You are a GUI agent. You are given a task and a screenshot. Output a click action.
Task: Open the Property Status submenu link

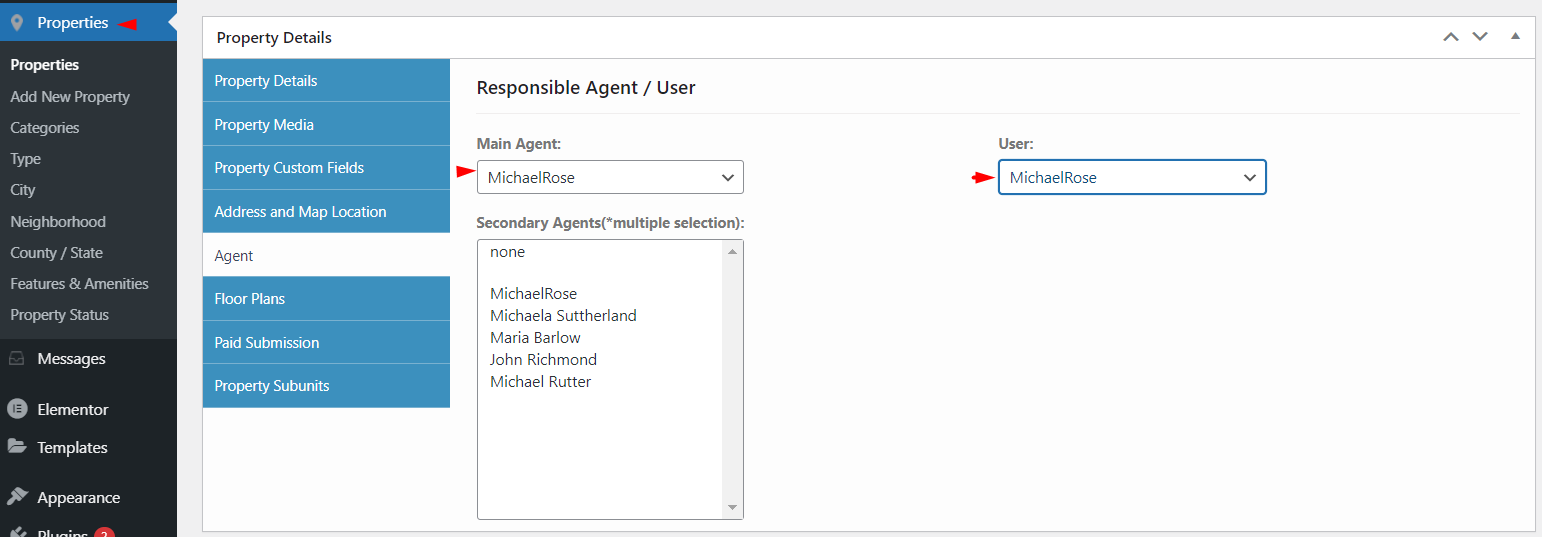click(x=60, y=314)
